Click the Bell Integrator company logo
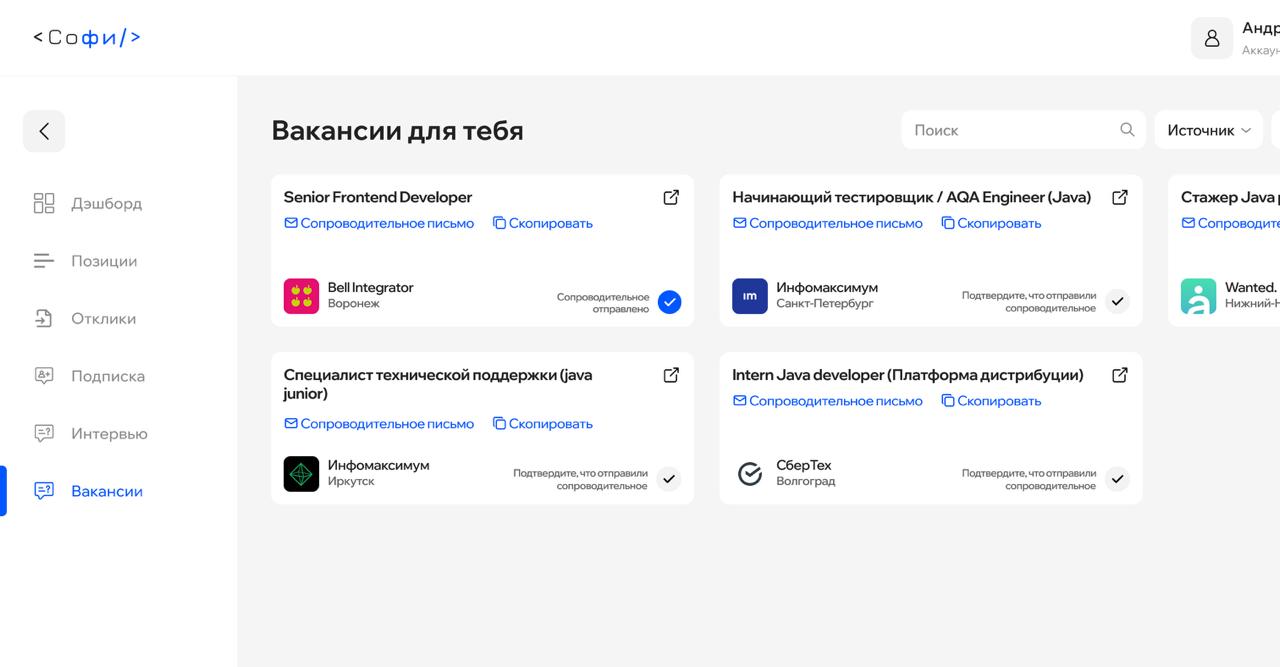1280x667 pixels. [301, 296]
